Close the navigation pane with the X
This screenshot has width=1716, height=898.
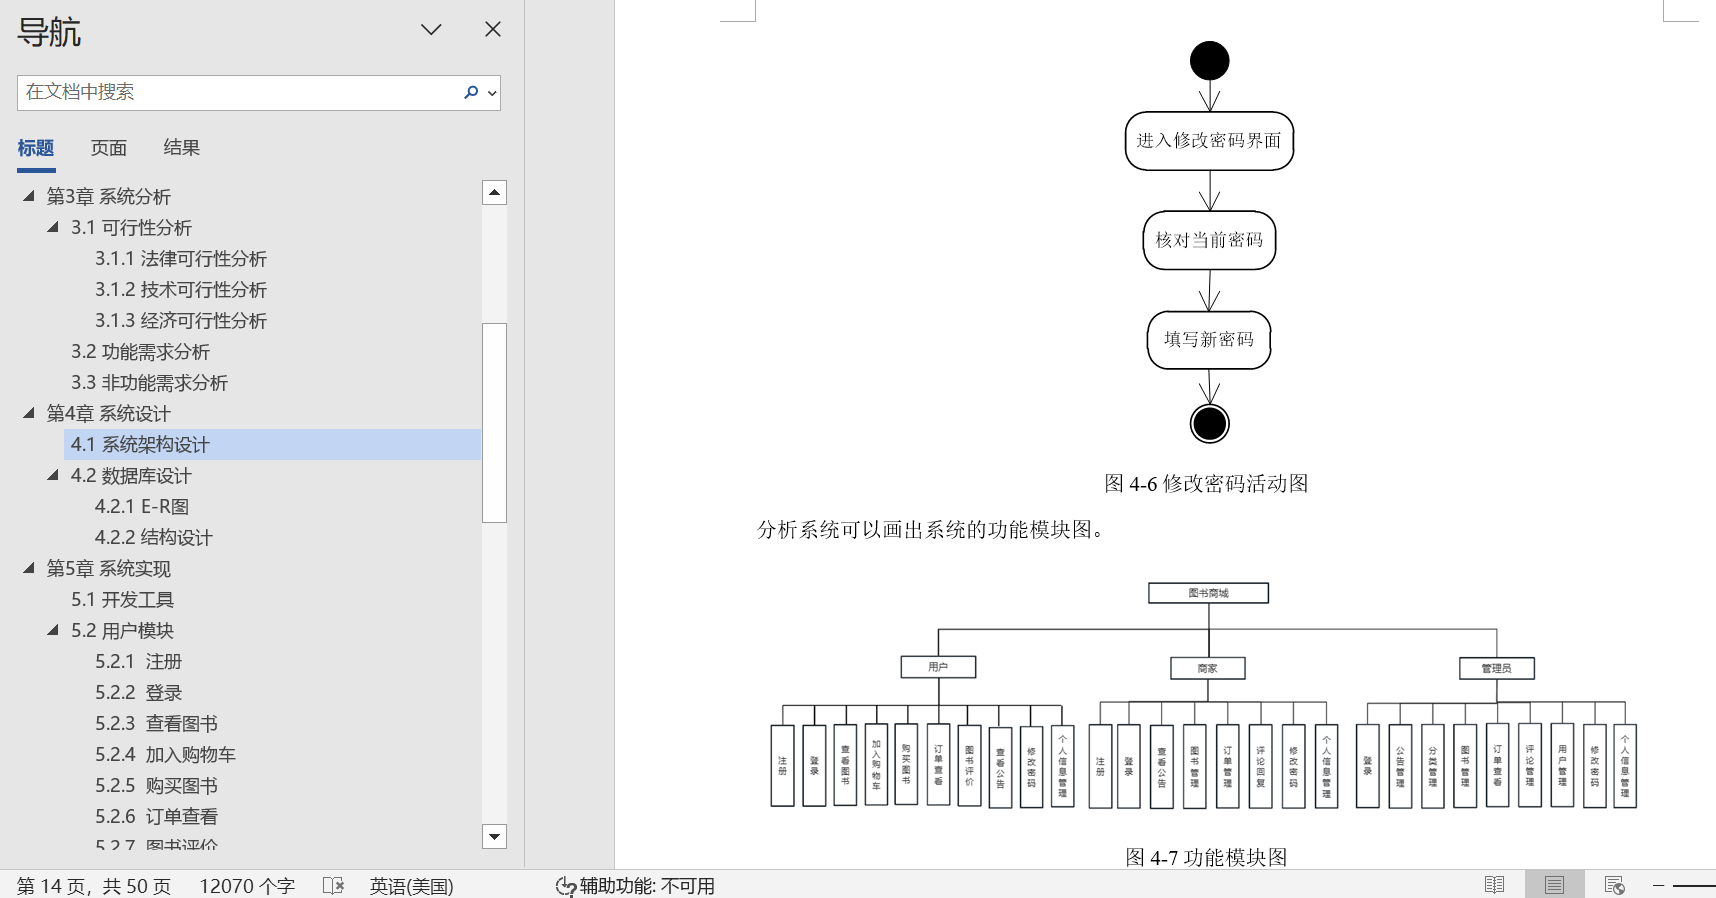click(493, 30)
